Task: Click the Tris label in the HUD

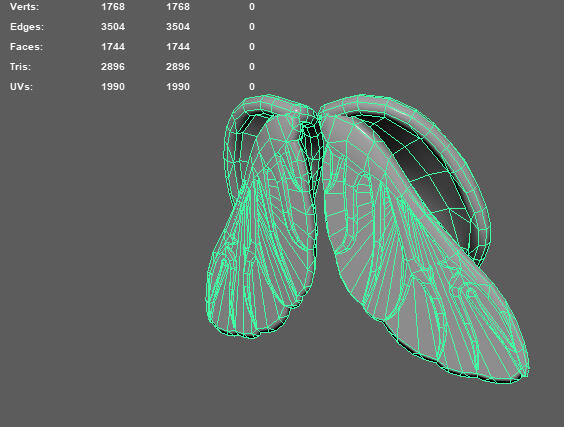Action: [21, 67]
